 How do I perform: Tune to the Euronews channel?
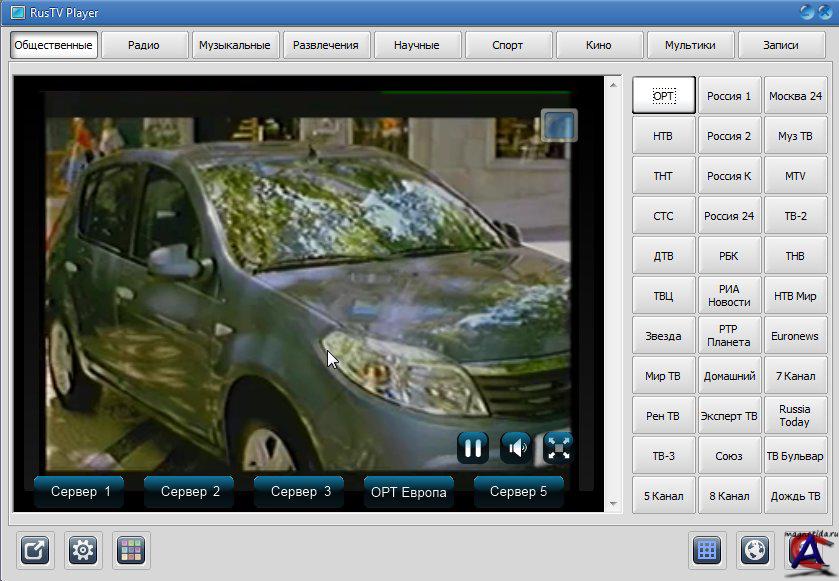pyautogui.click(x=794, y=336)
